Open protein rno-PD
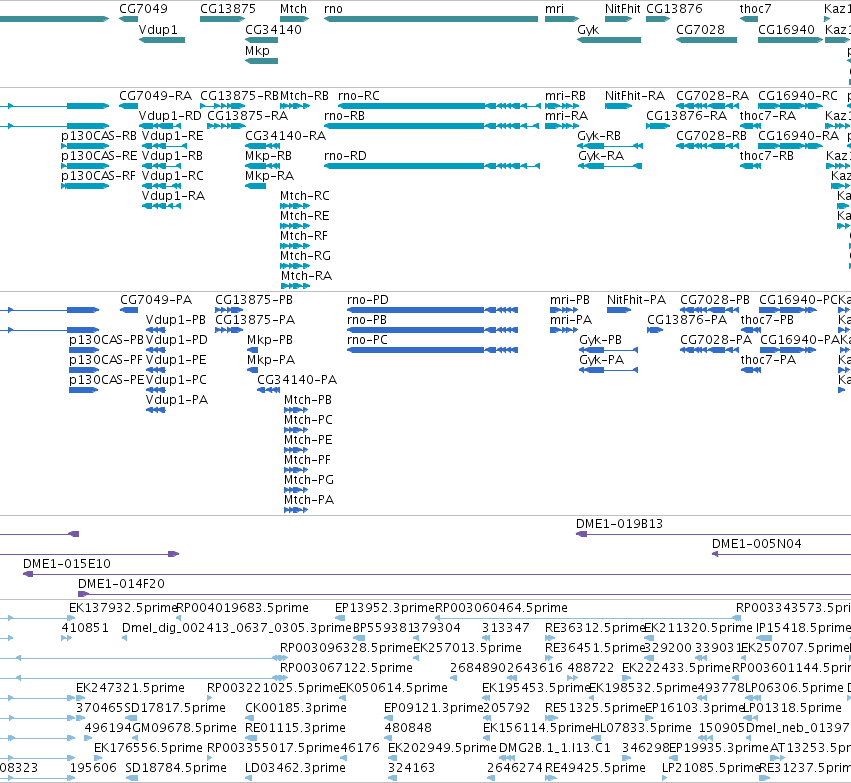Viewport: 851px width, 783px height. (x=367, y=300)
